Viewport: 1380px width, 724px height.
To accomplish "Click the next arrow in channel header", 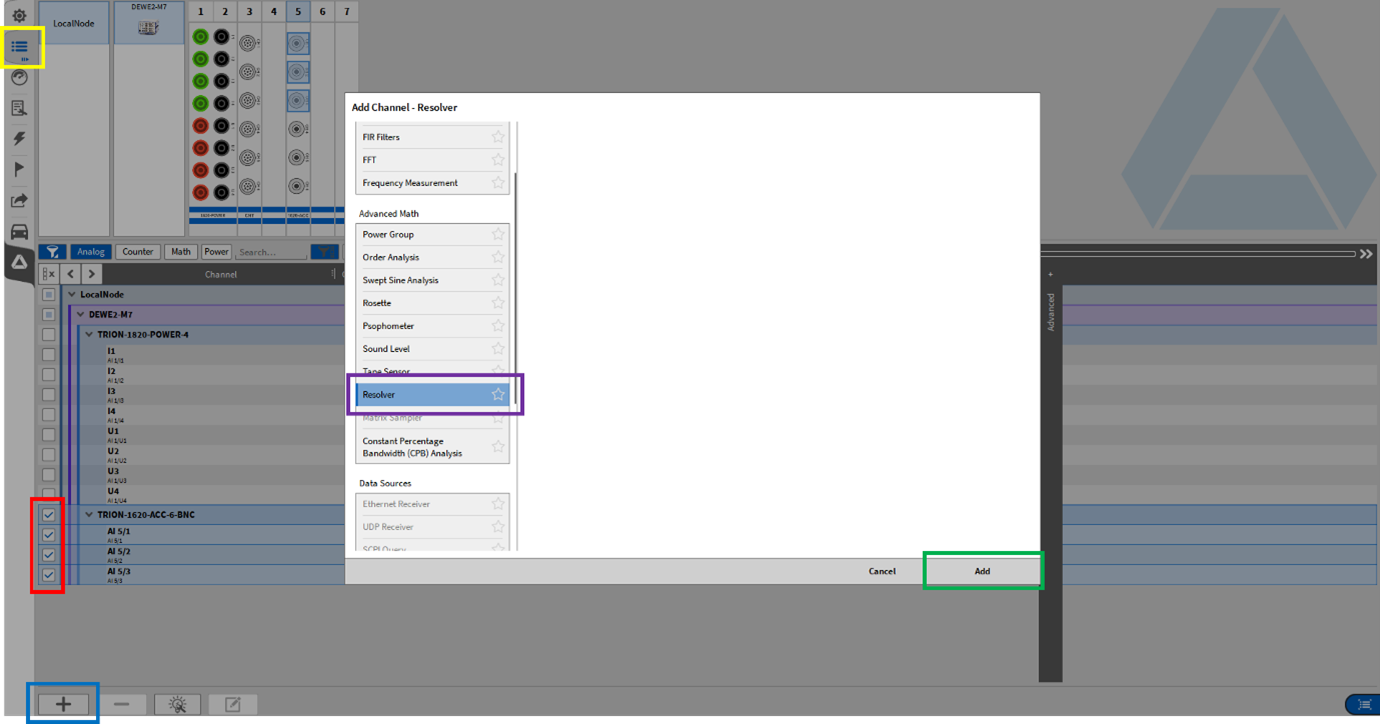I will (x=91, y=274).
